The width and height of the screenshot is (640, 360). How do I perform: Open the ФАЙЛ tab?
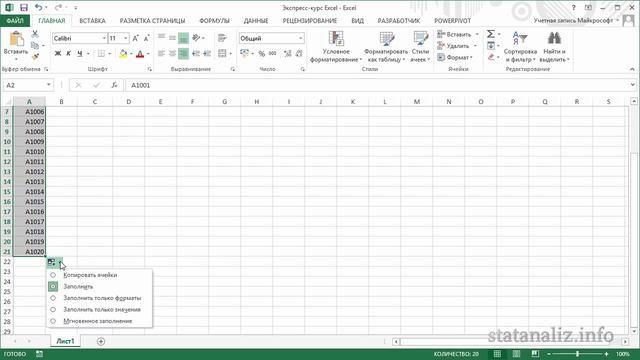(x=15, y=20)
